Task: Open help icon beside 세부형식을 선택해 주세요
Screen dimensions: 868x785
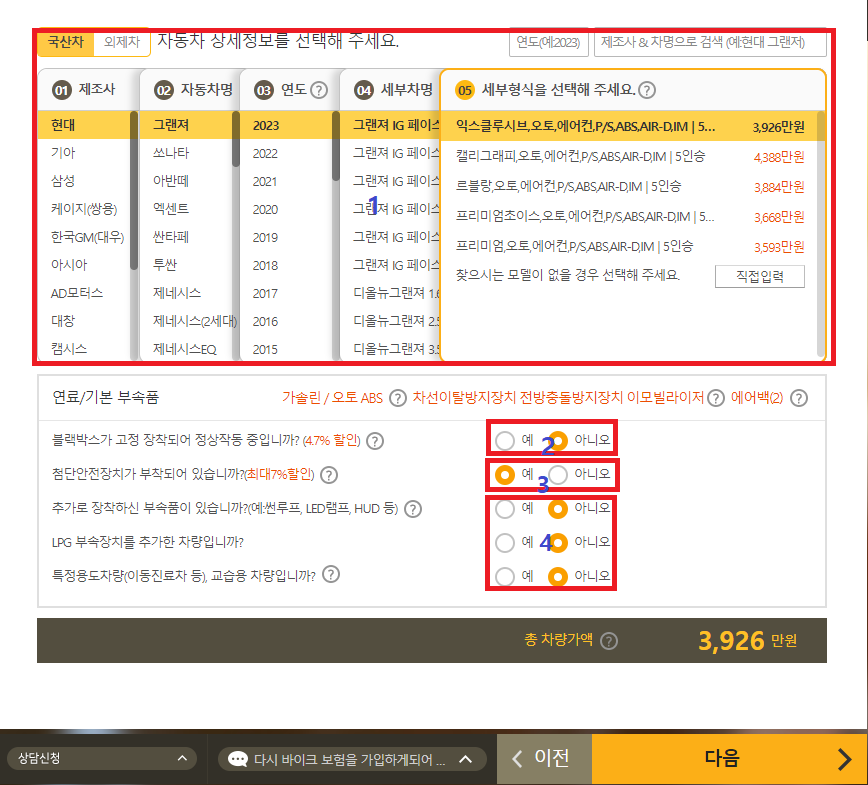Action: coord(647,90)
